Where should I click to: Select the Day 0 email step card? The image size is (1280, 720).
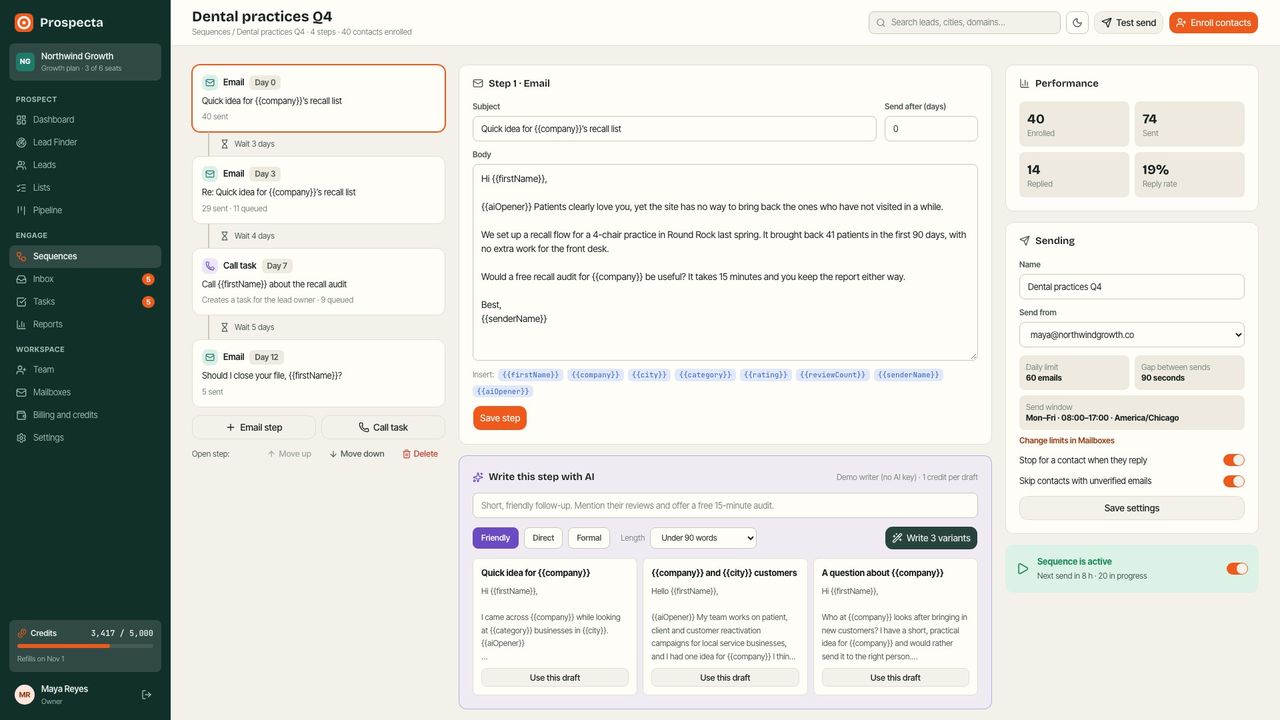pos(318,99)
